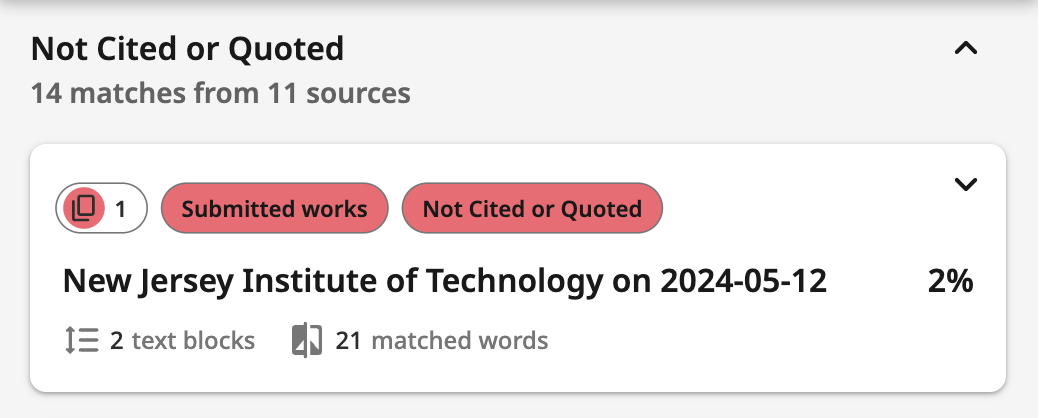The image size is (1040, 418).
Task: Click the text blocks line-spacing icon
Action: click(81, 341)
